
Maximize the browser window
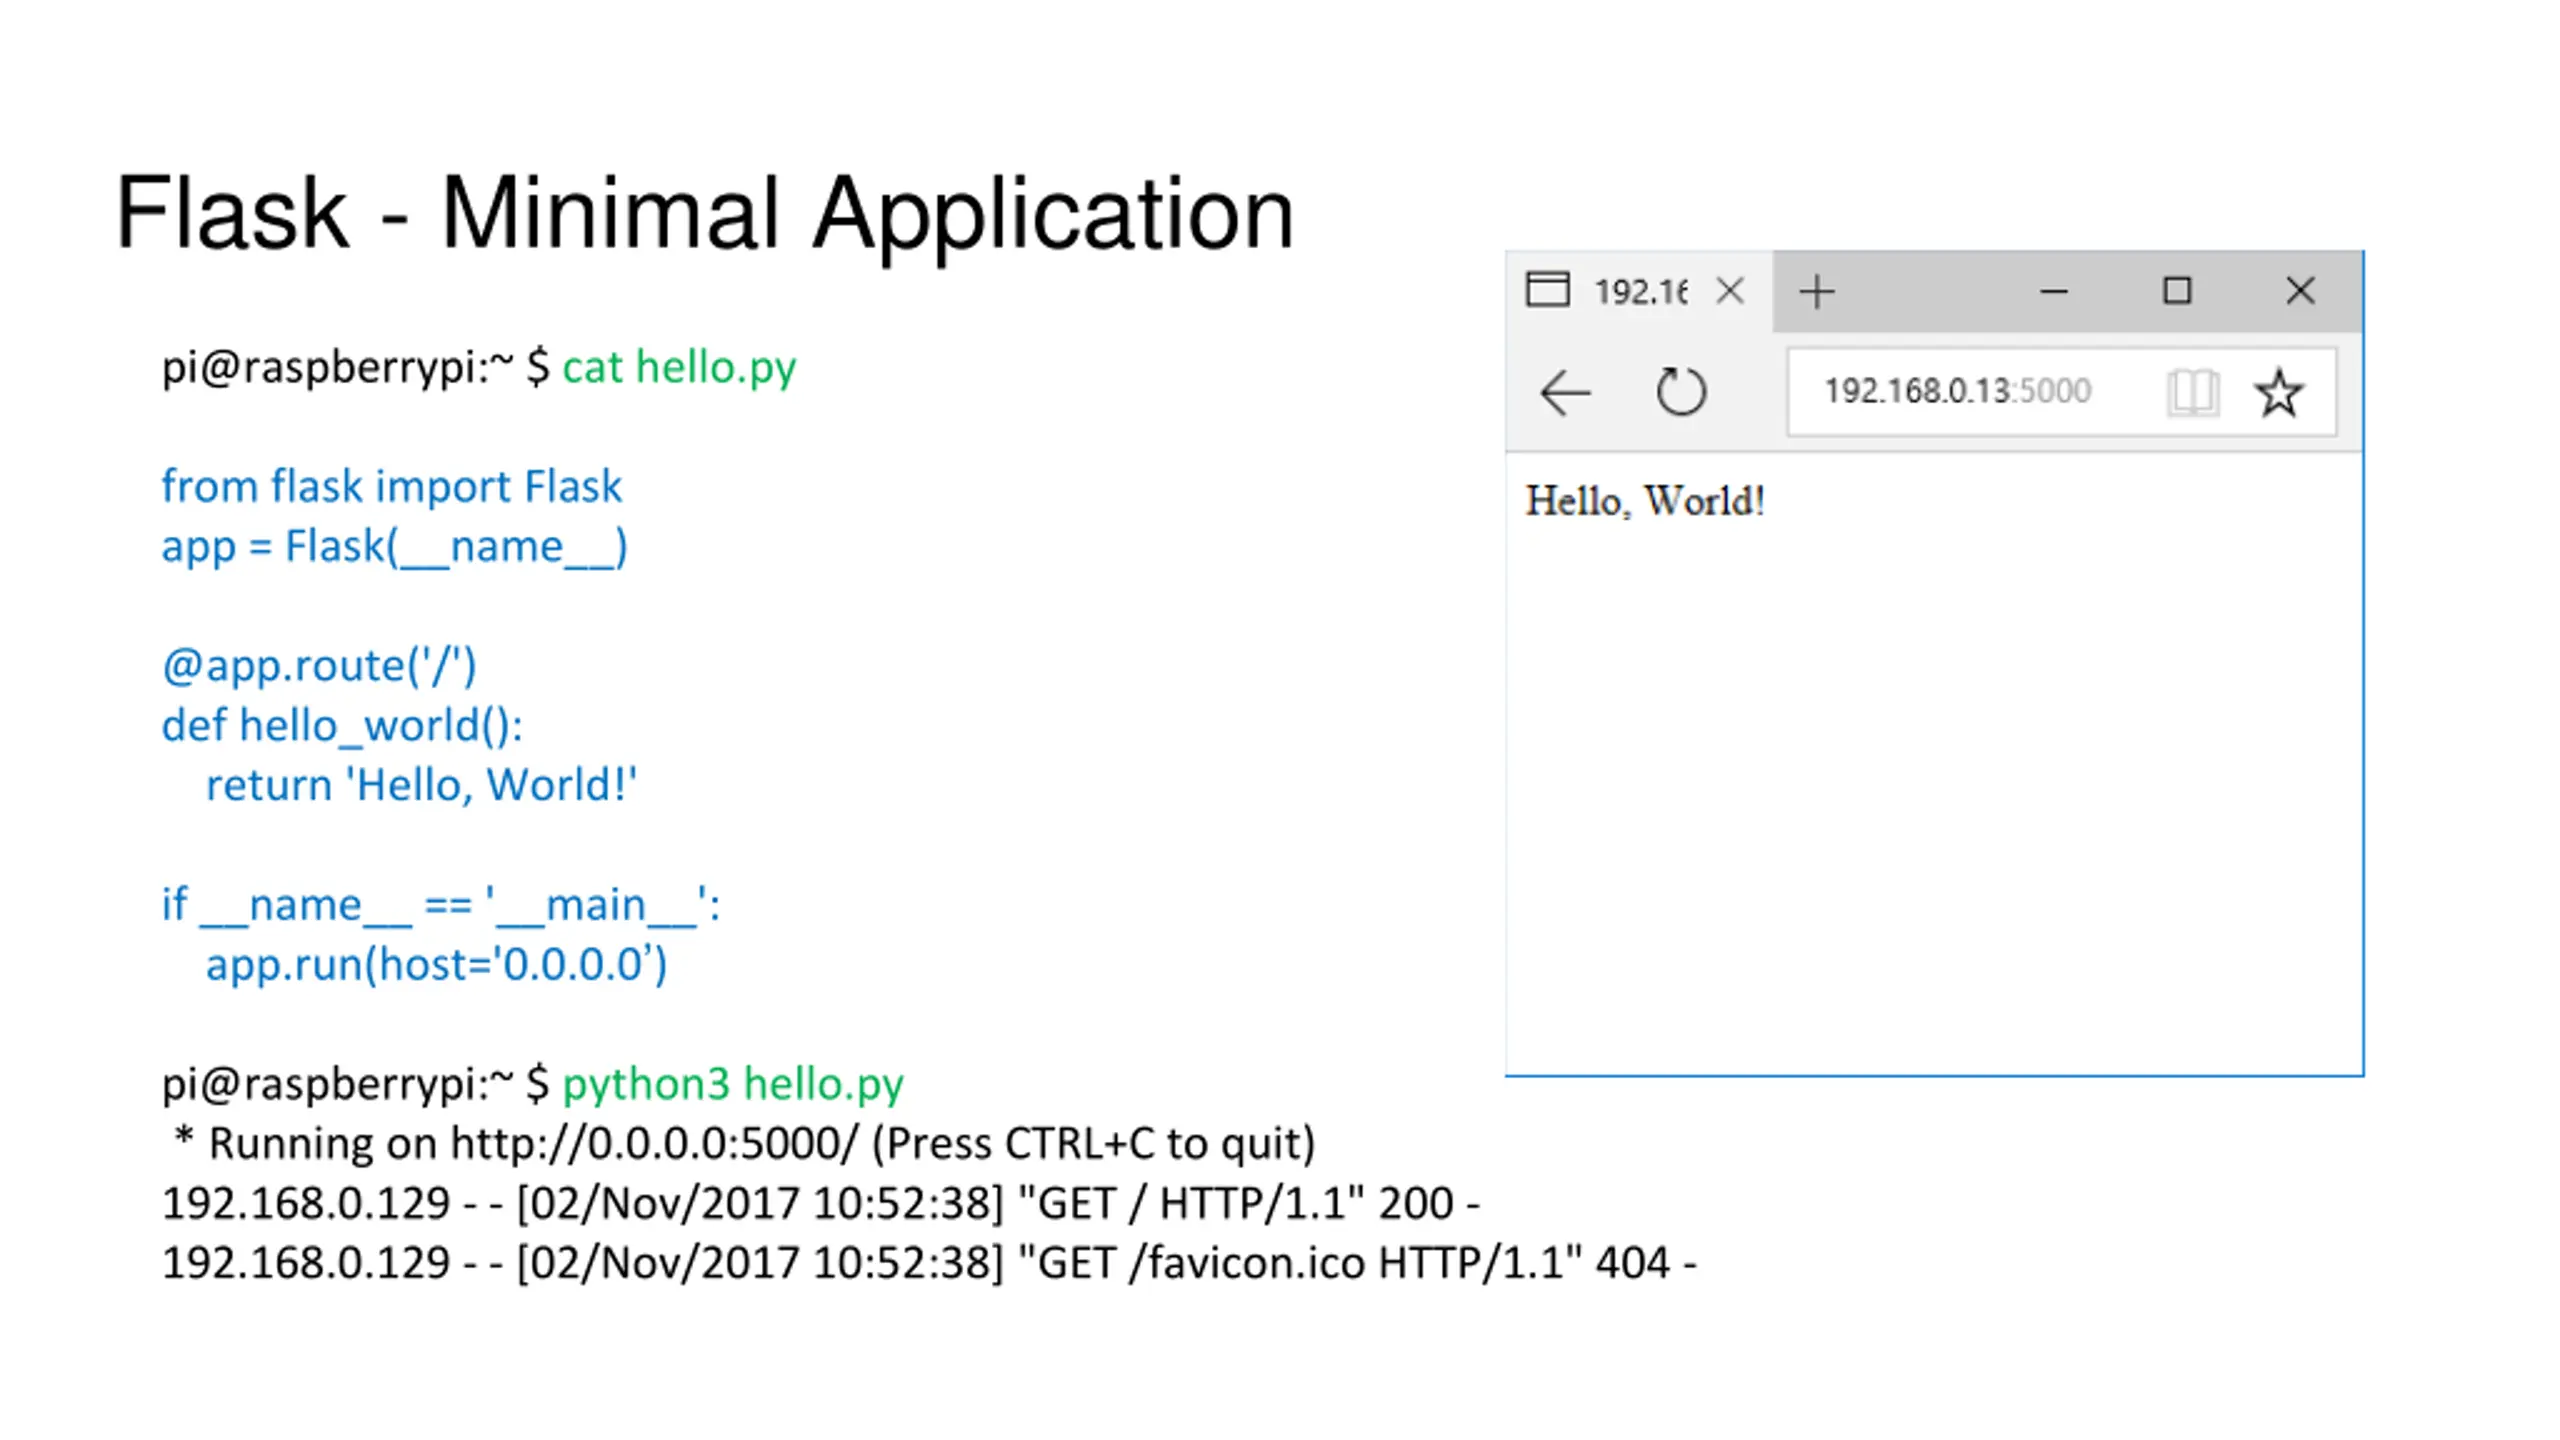[2177, 291]
